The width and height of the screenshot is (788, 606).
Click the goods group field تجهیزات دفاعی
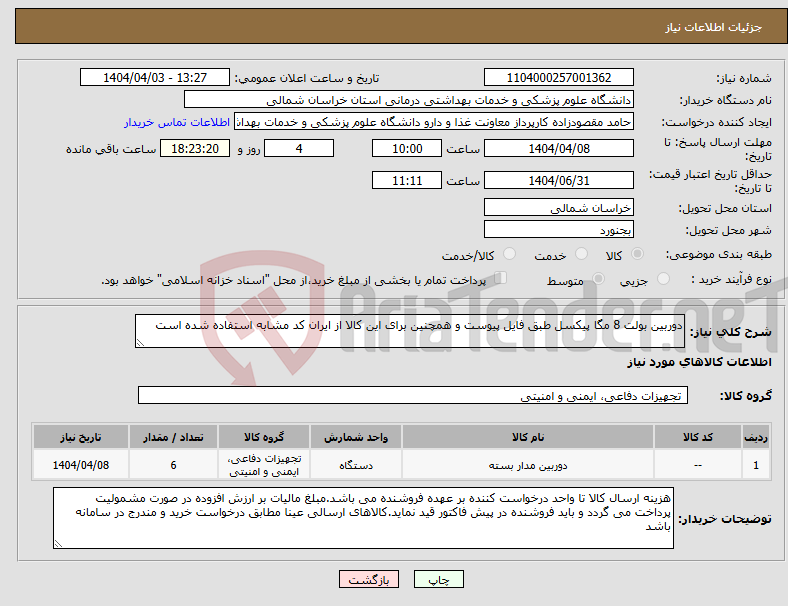413,395
